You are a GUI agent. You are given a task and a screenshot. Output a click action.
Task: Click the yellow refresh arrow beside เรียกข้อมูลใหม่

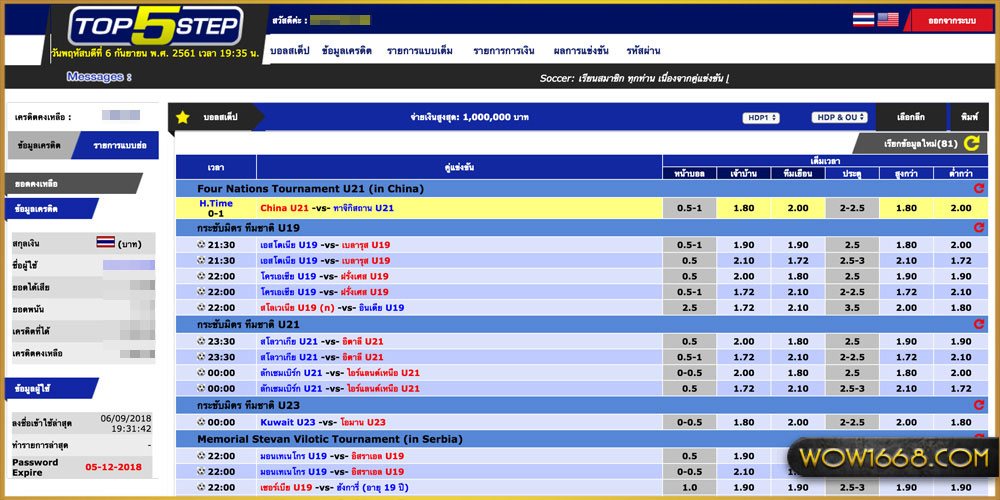tap(971, 144)
